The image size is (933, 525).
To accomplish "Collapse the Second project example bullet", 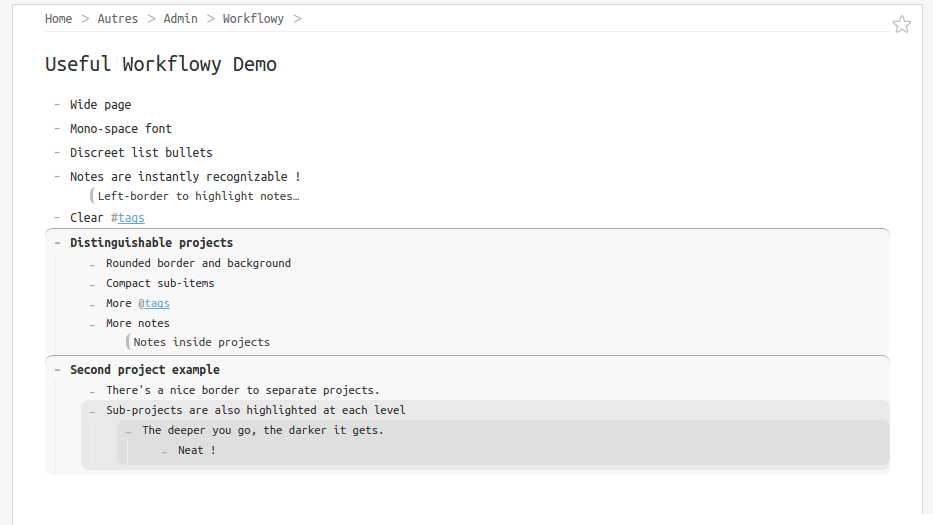I will (x=57, y=370).
